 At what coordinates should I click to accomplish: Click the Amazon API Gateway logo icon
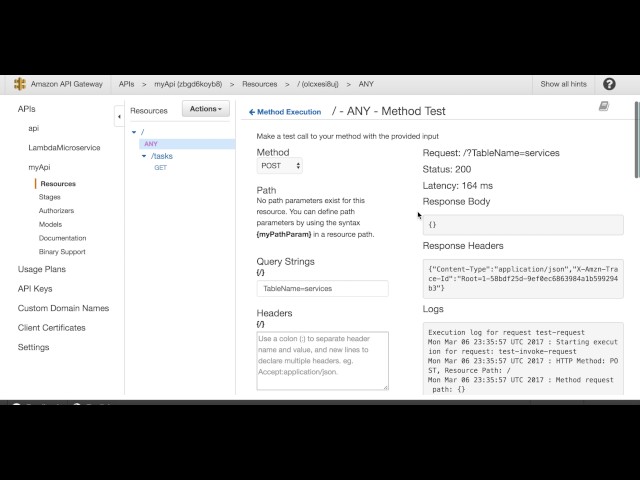(20, 84)
